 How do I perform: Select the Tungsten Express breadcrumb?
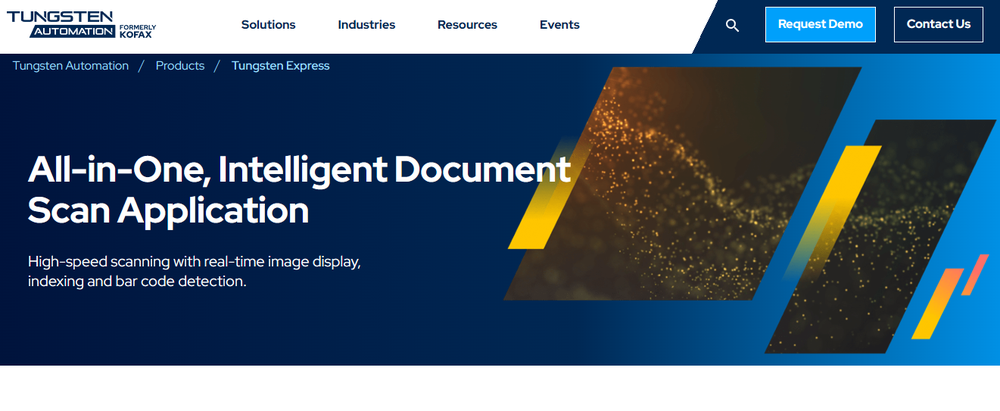(281, 66)
